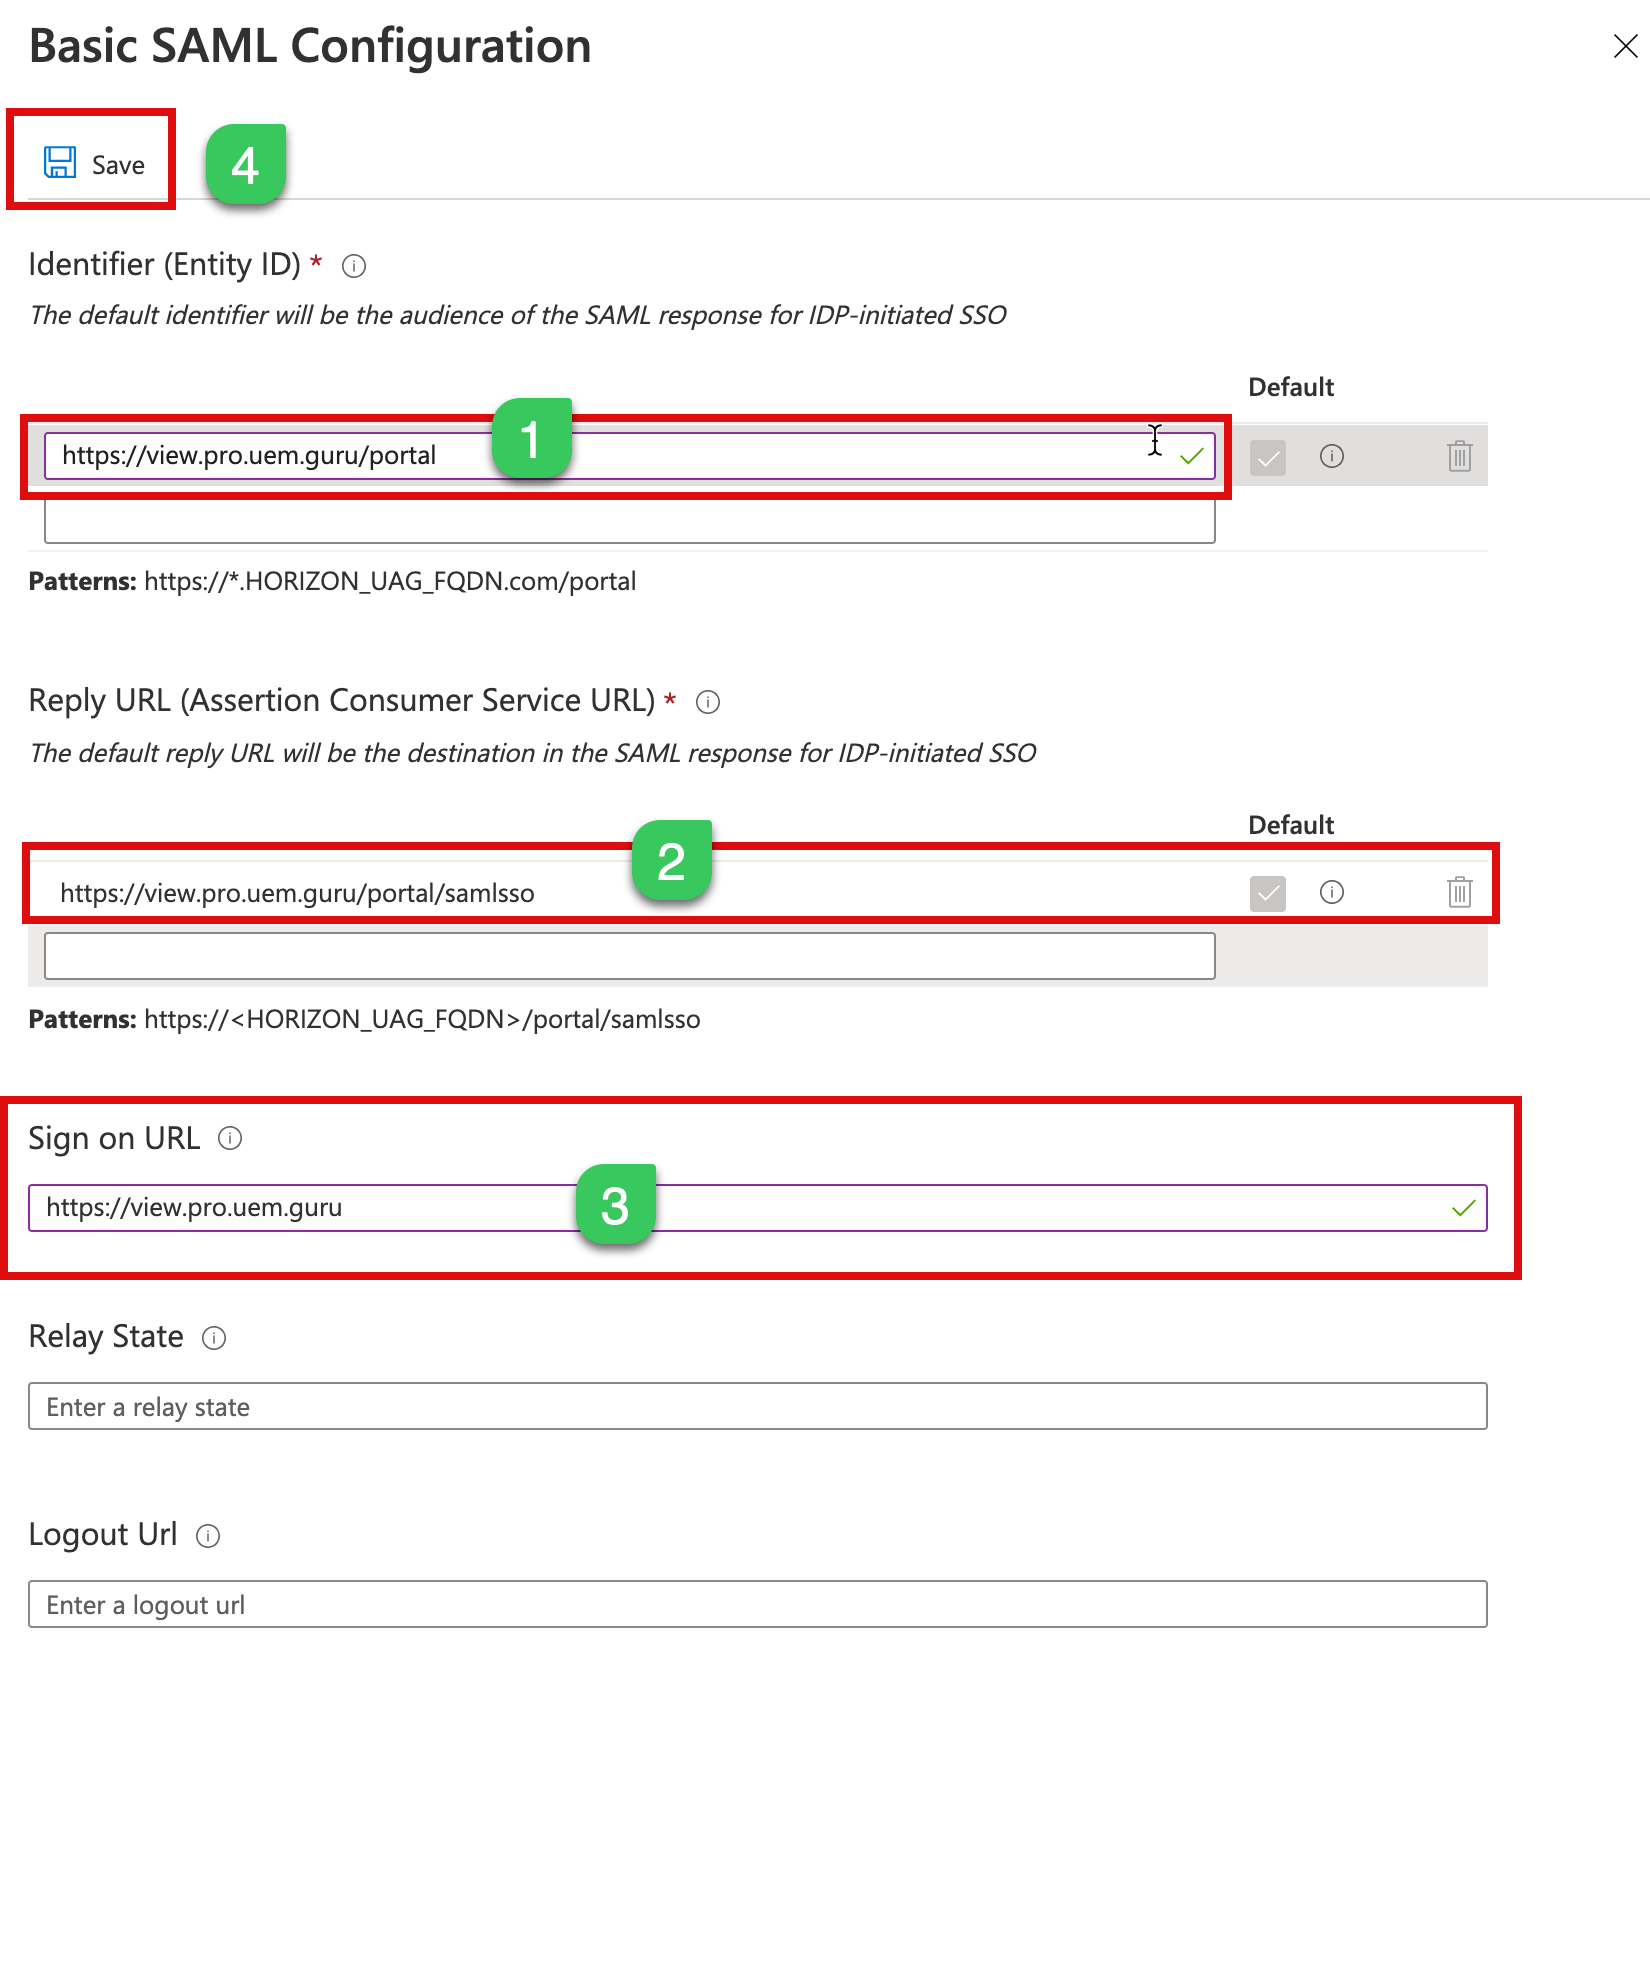Click info icon in Identifier default row
Screen dimensions: 1650x1962
tap(1332, 457)
